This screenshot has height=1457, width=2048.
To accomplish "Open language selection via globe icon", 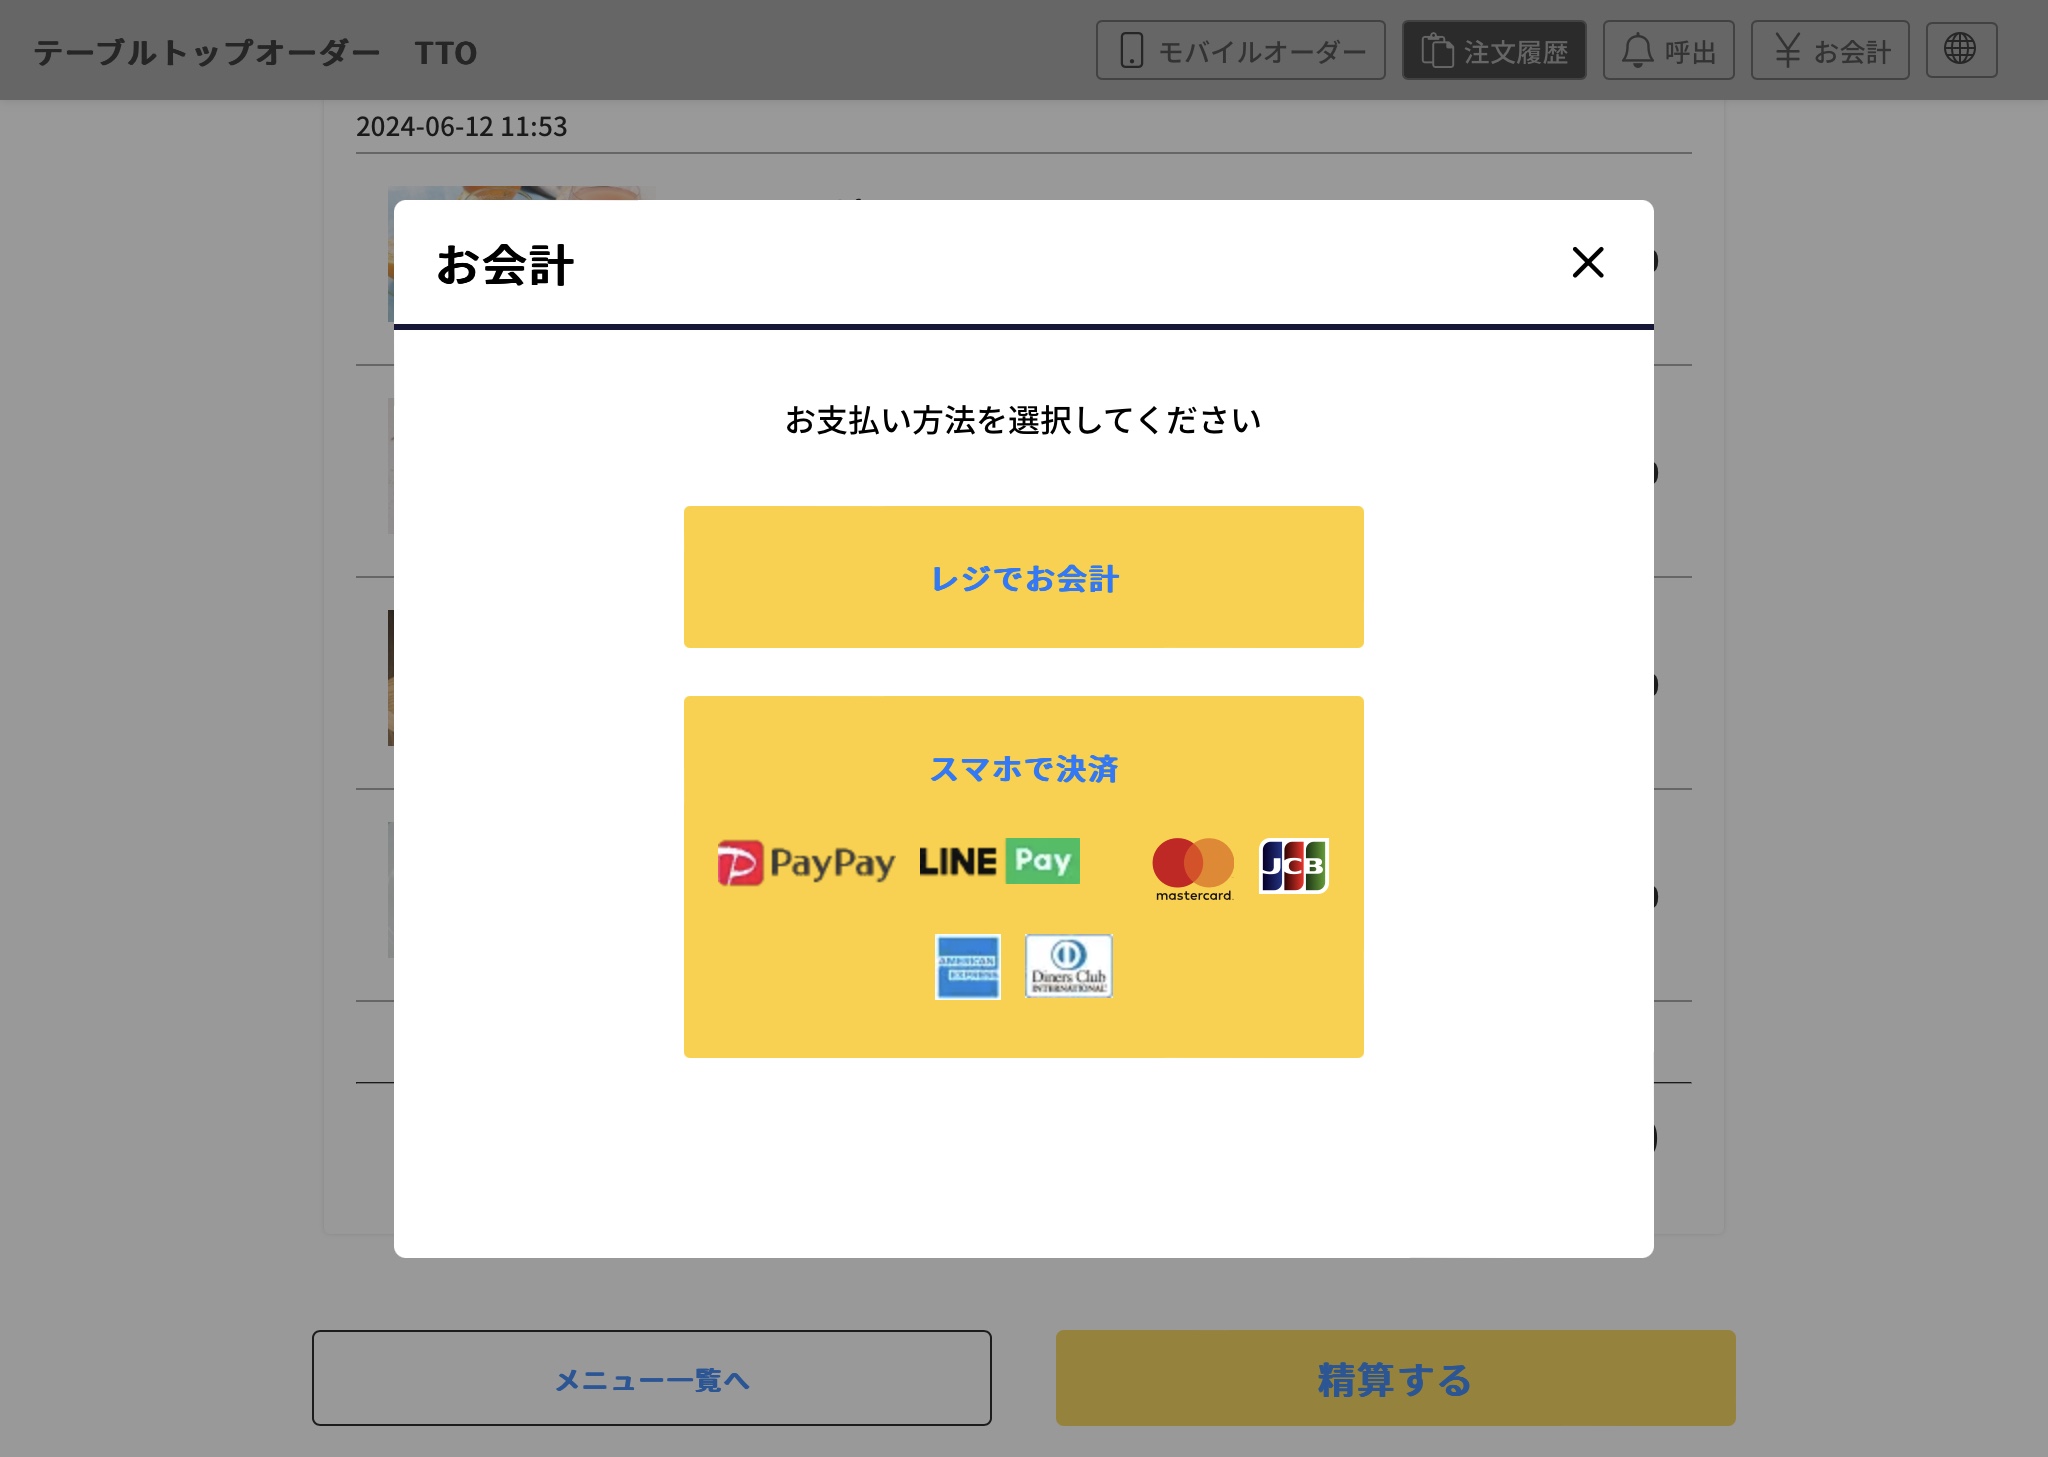I will pos(1961,50).
